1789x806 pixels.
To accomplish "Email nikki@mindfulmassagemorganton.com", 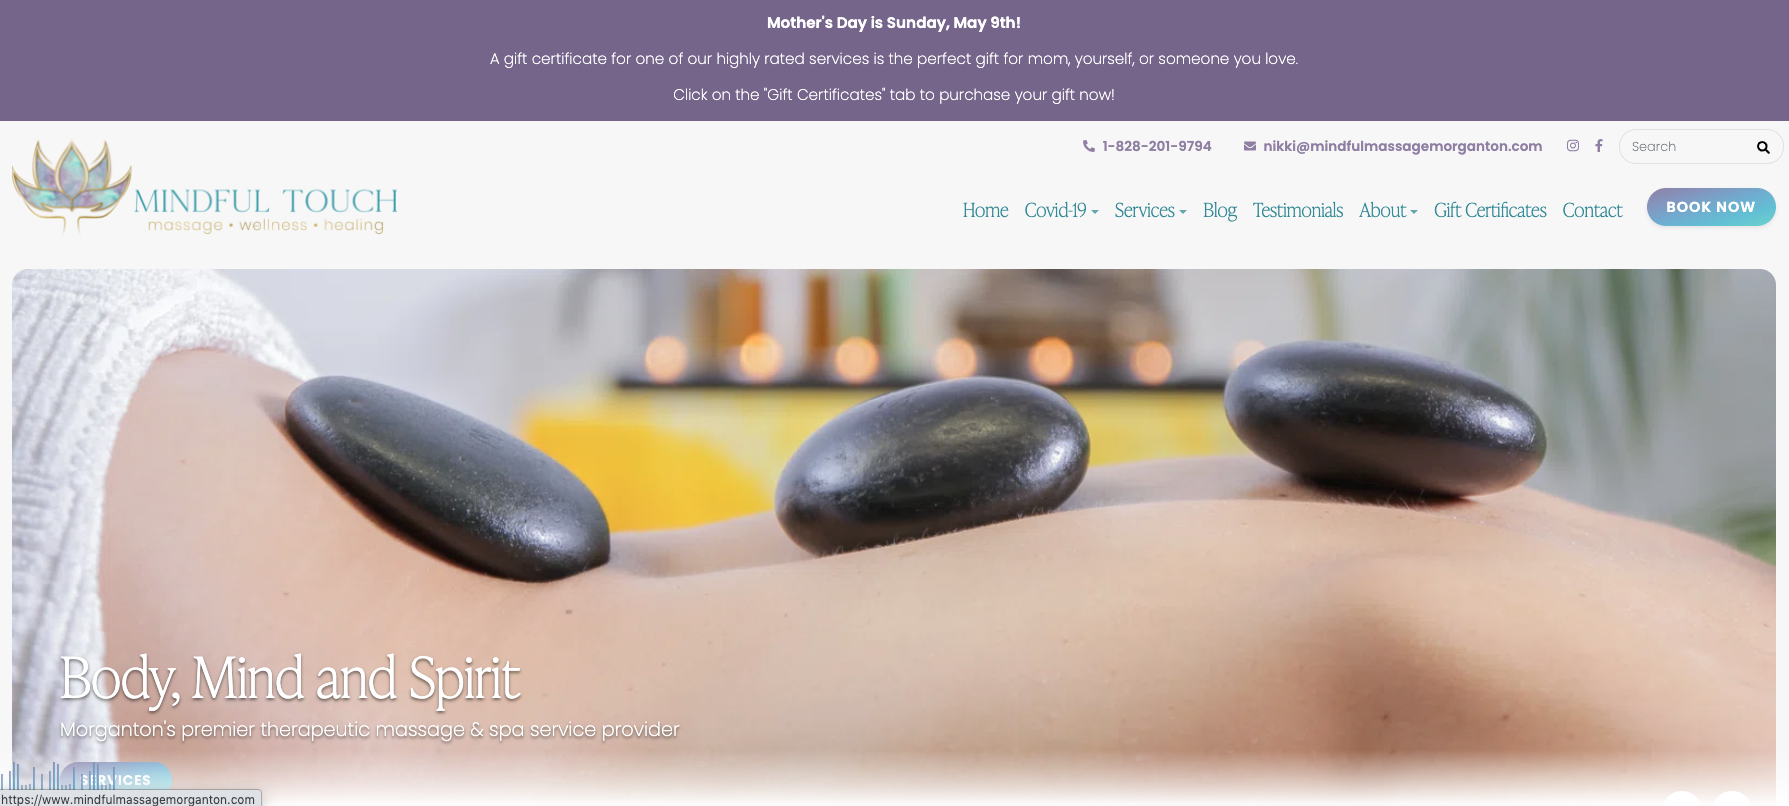I will pos(1402,146).
